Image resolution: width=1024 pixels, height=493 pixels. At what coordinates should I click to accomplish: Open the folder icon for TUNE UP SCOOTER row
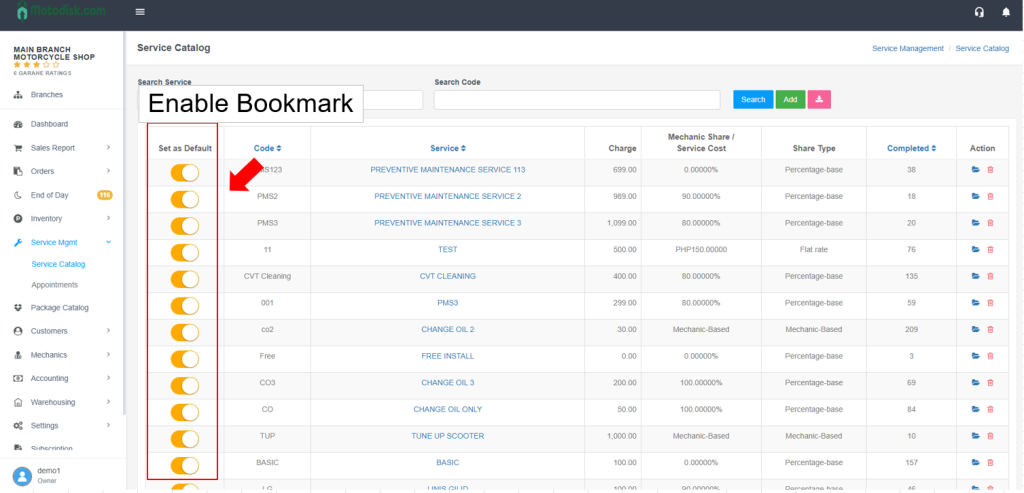(976, 436)
